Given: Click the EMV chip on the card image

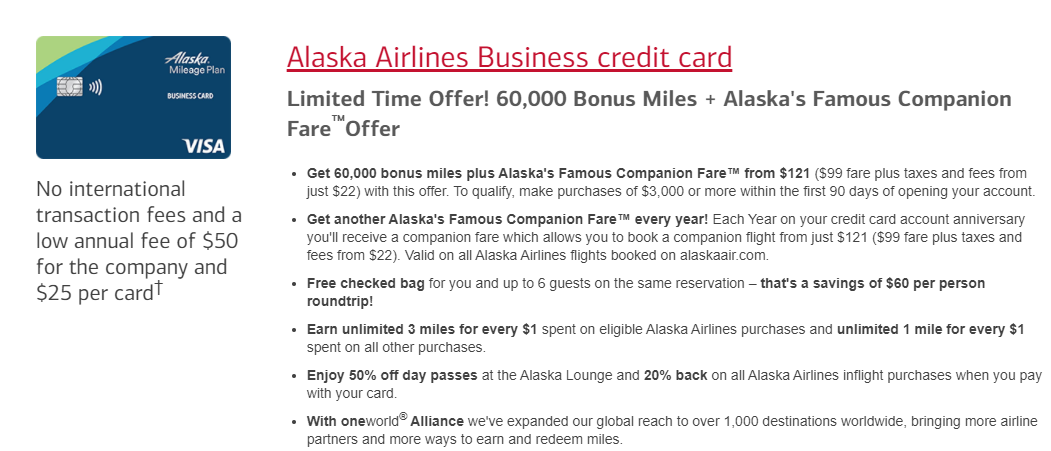Looking at the screenshot, I should (70, 86).
